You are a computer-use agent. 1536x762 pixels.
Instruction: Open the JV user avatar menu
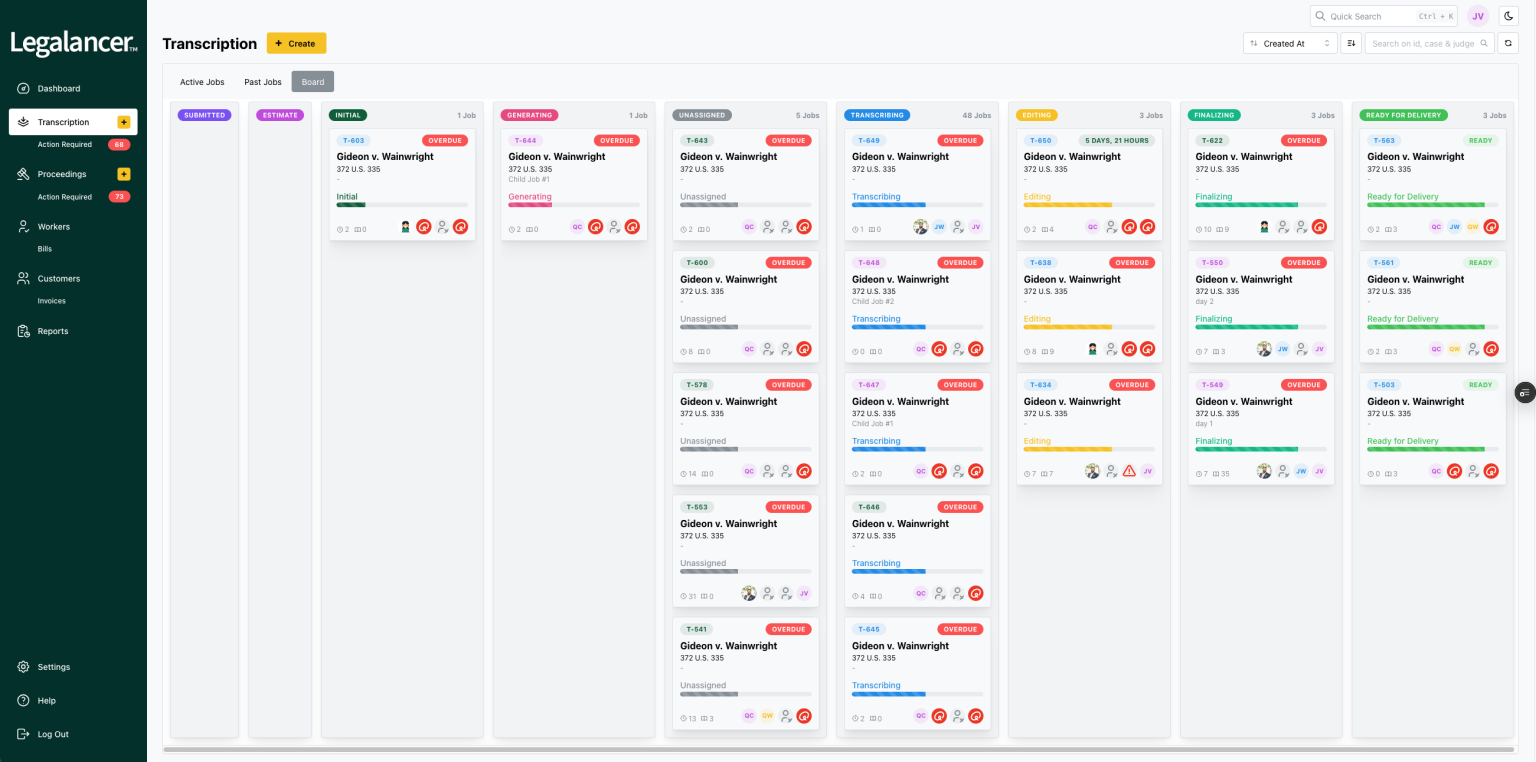[1478, 16]
